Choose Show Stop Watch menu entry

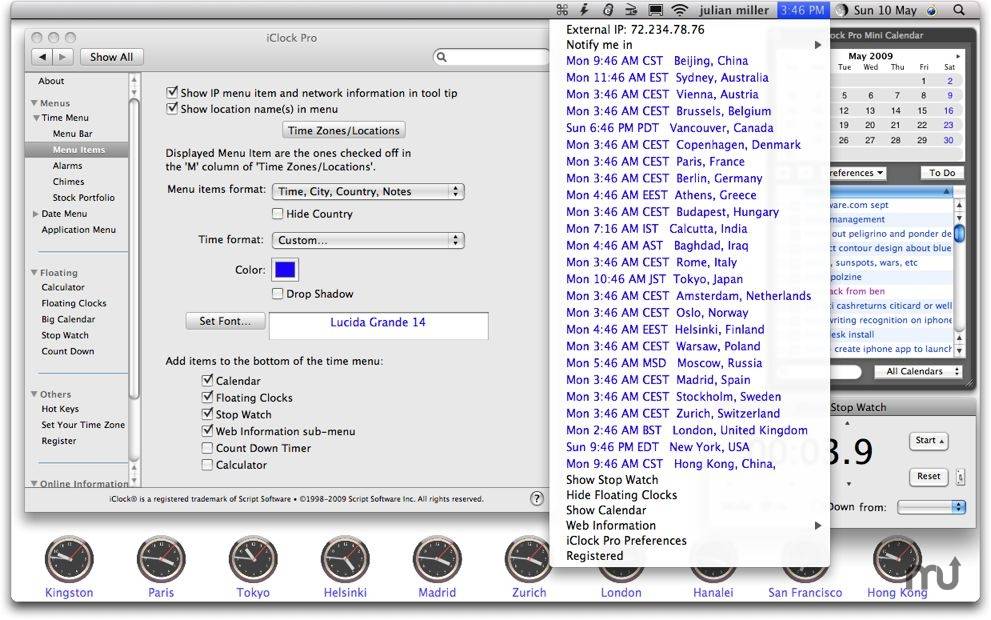click(x=612, y=480)
